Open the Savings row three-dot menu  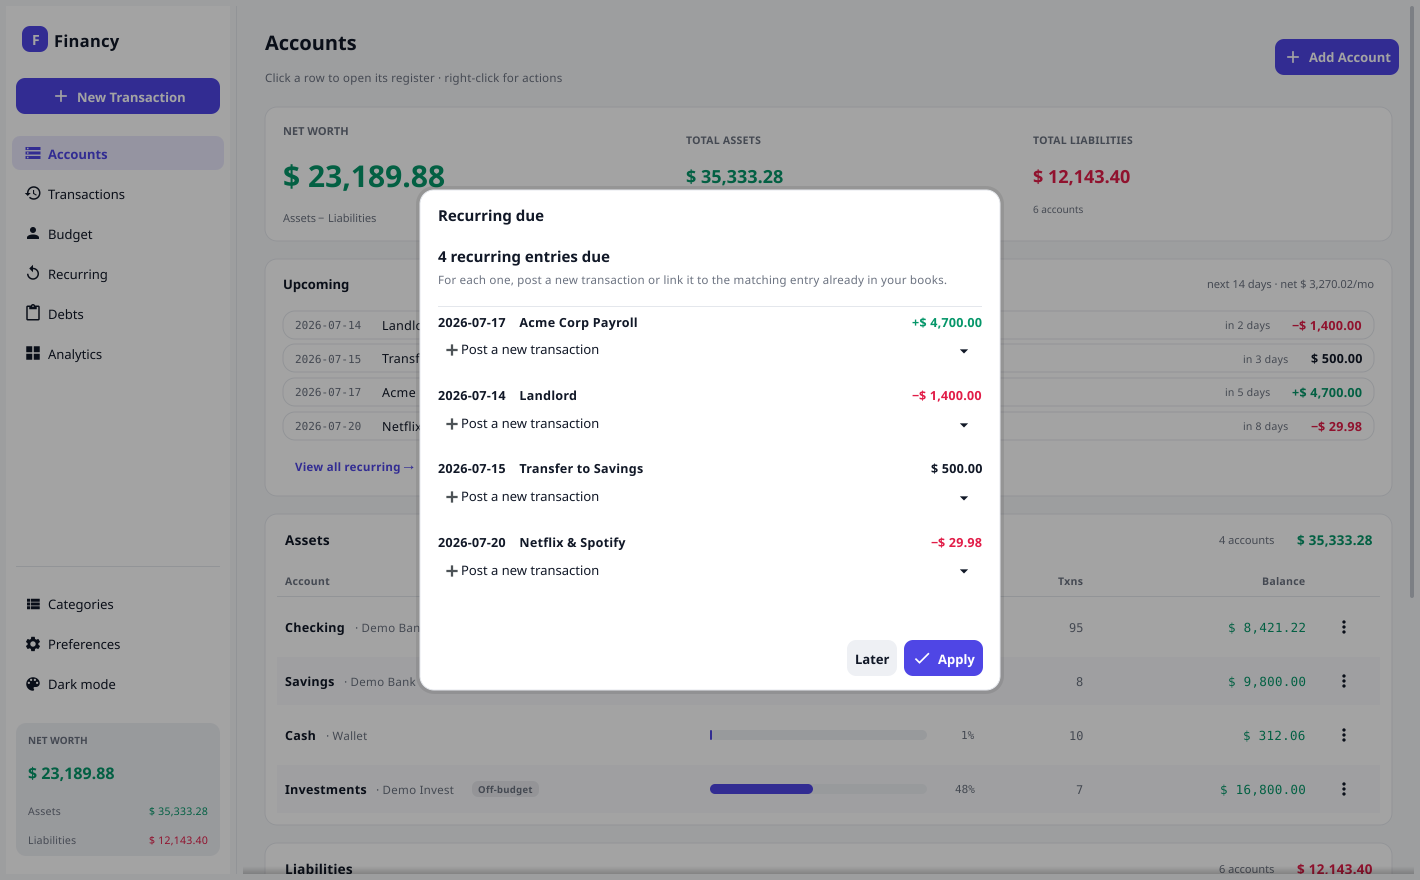click(x=1344, y=681)
